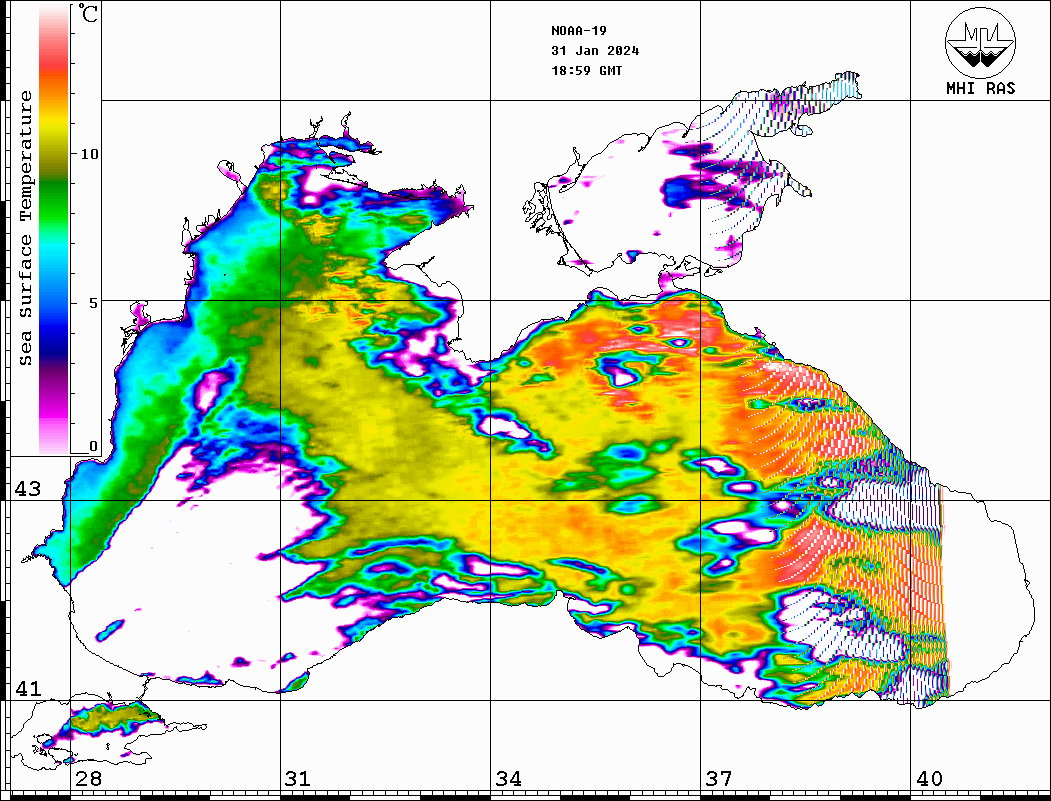Click the MHI RAS logo emblem

pyautogui.click(x=980, y=42)
